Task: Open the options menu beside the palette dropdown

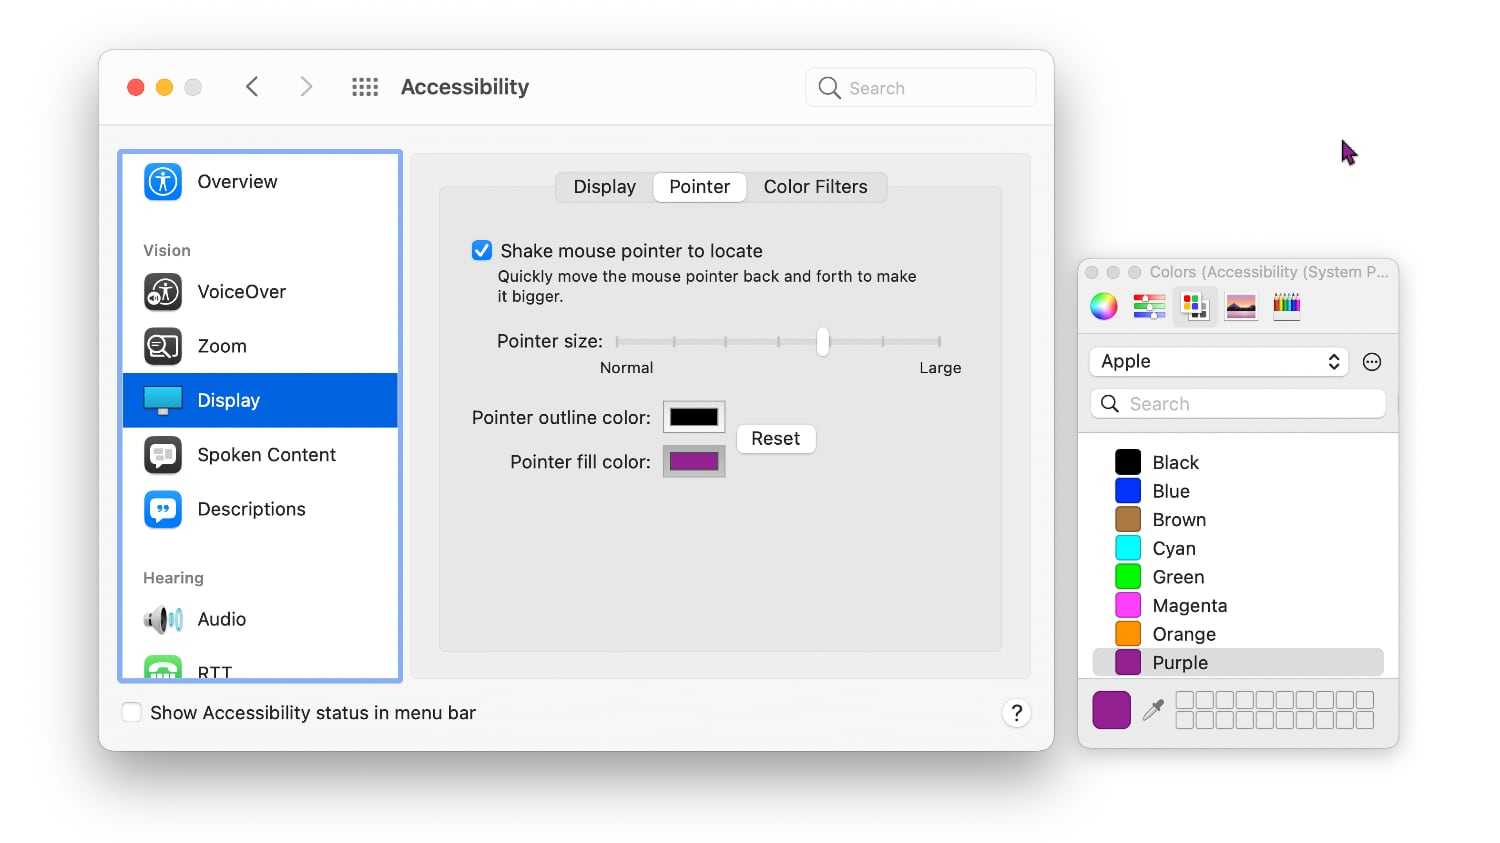Action: [1371, 361]
